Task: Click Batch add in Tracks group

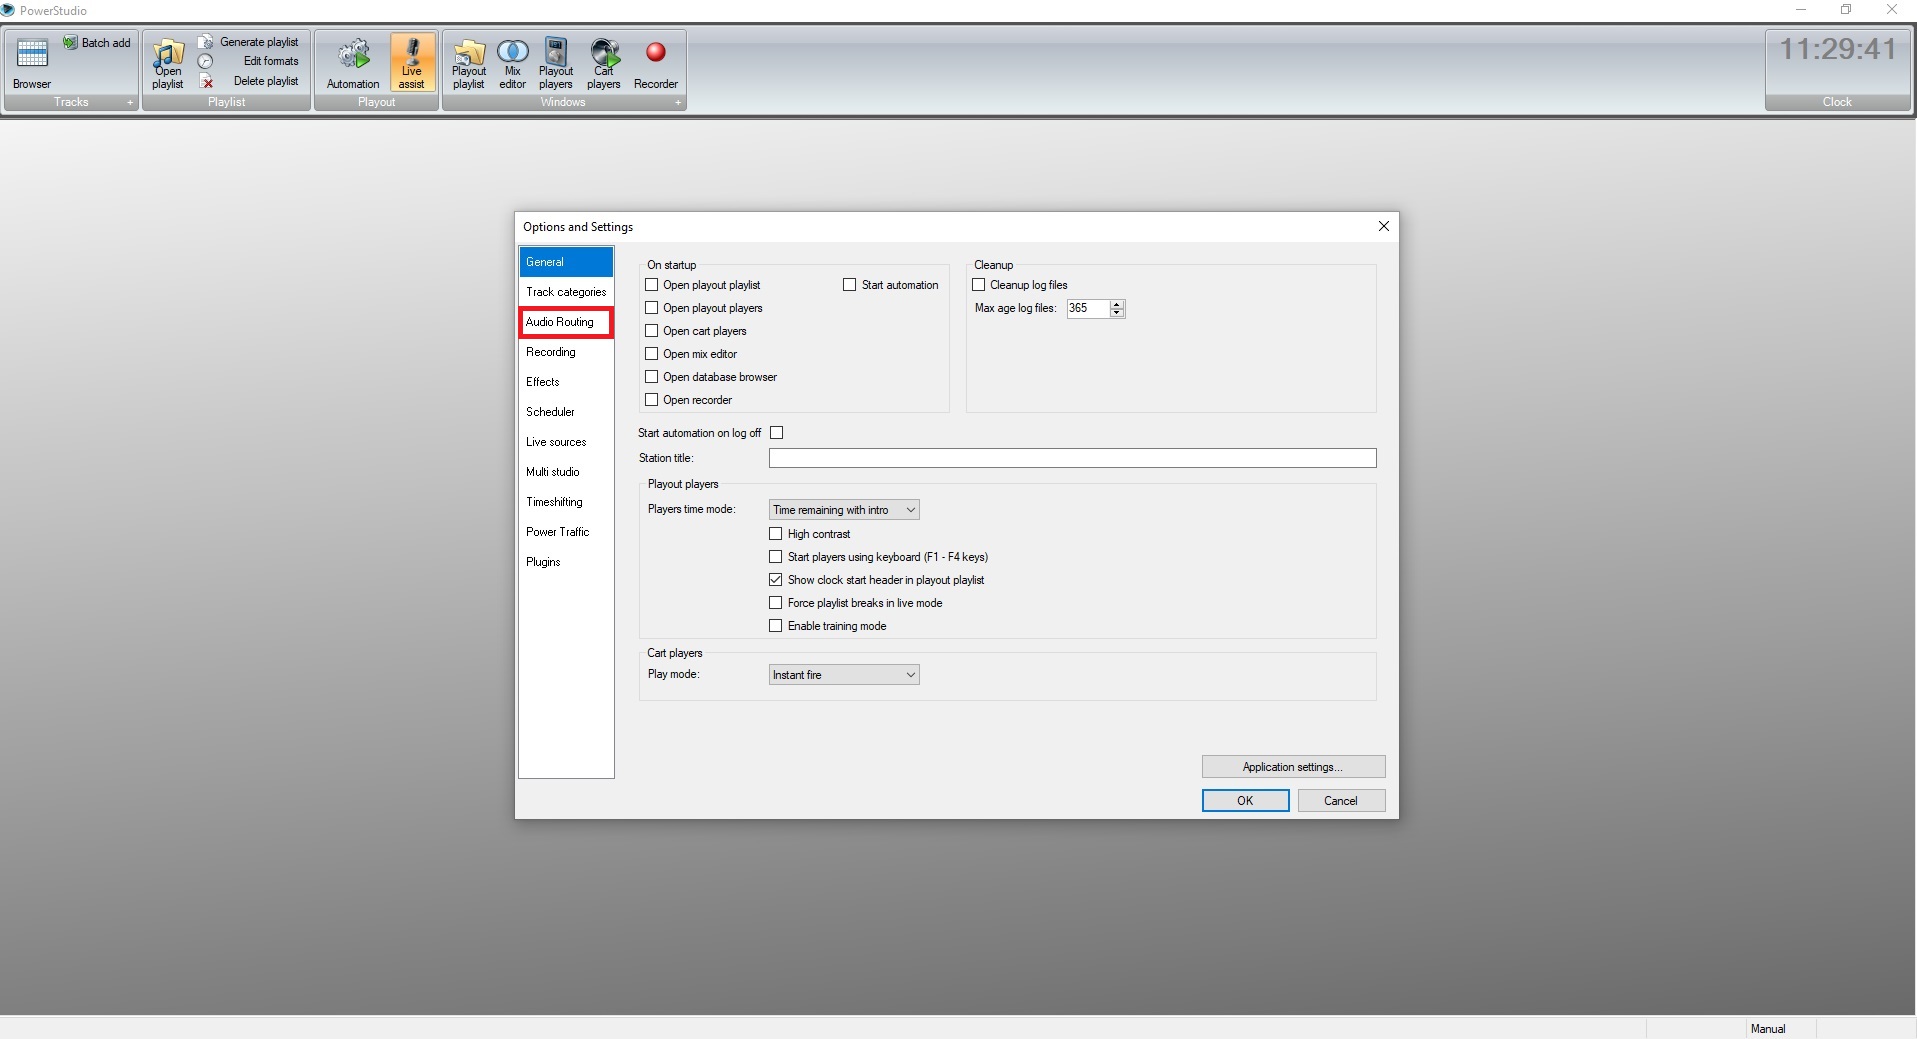Action: point(98,43)
